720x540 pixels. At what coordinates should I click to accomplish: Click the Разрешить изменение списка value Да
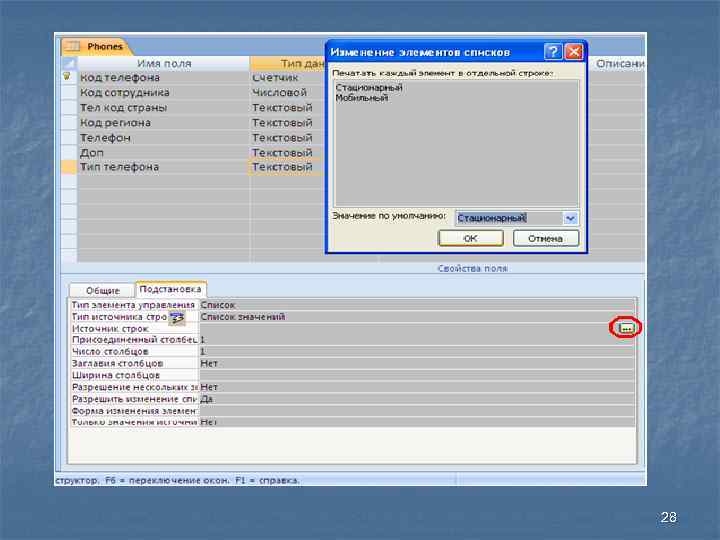pyautogui.click(x=417, y=399)
